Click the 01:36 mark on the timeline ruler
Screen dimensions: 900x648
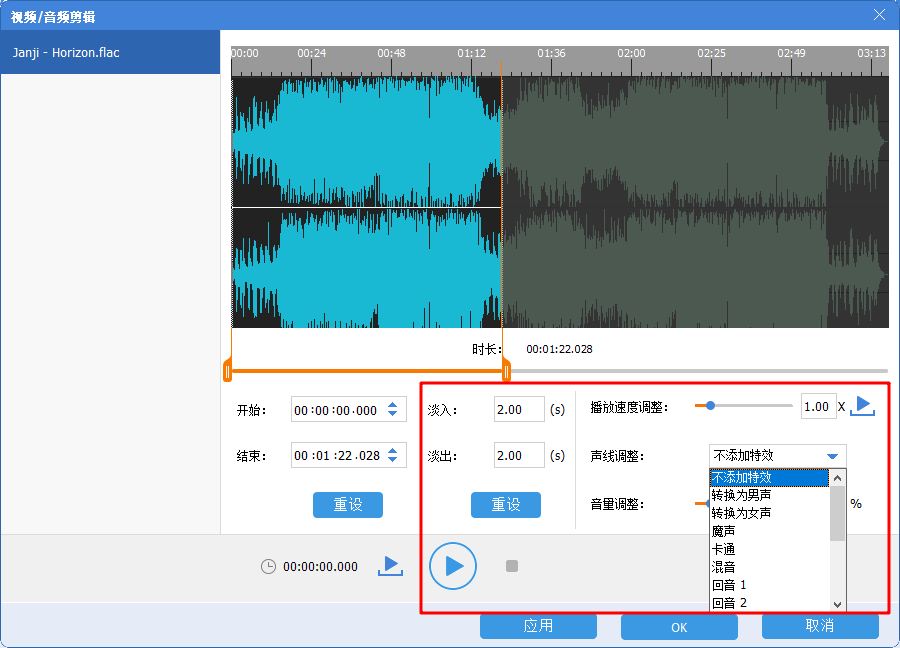551,53
